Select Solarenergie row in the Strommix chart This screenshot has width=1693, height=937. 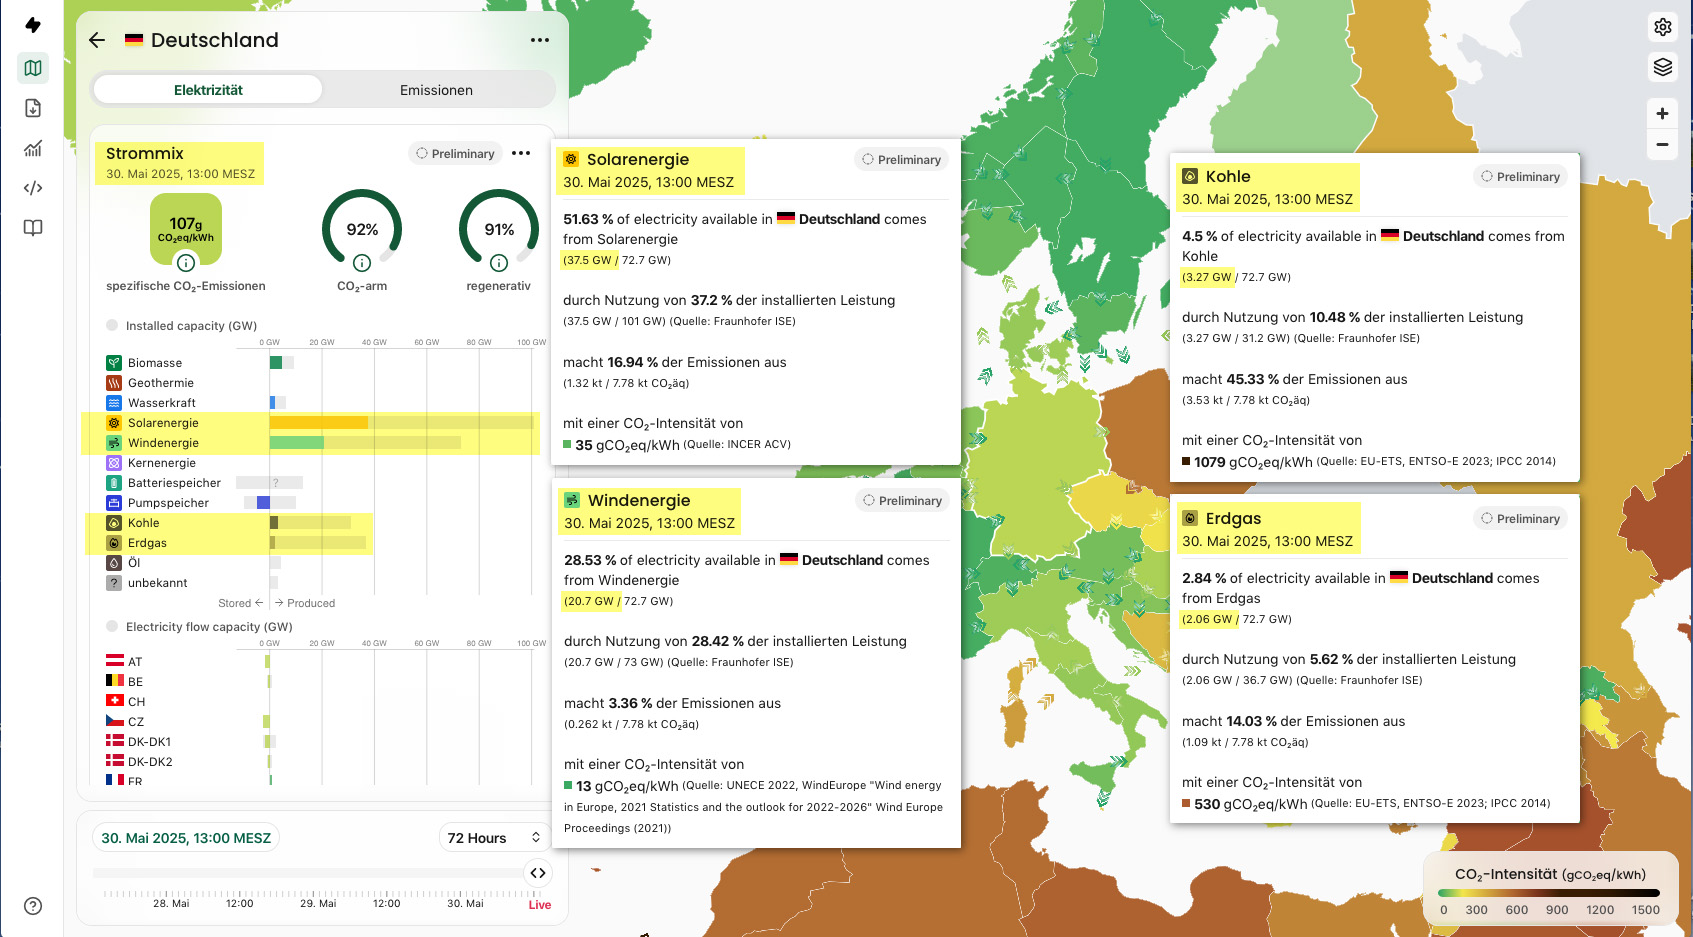coord(163,423)
